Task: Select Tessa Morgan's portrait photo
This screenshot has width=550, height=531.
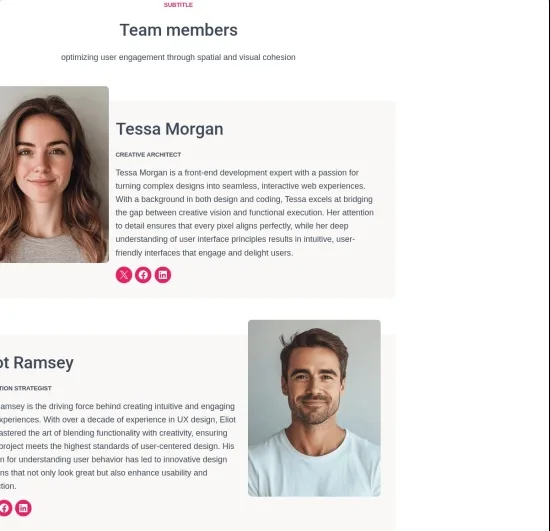Action: (x=54, y=174)
